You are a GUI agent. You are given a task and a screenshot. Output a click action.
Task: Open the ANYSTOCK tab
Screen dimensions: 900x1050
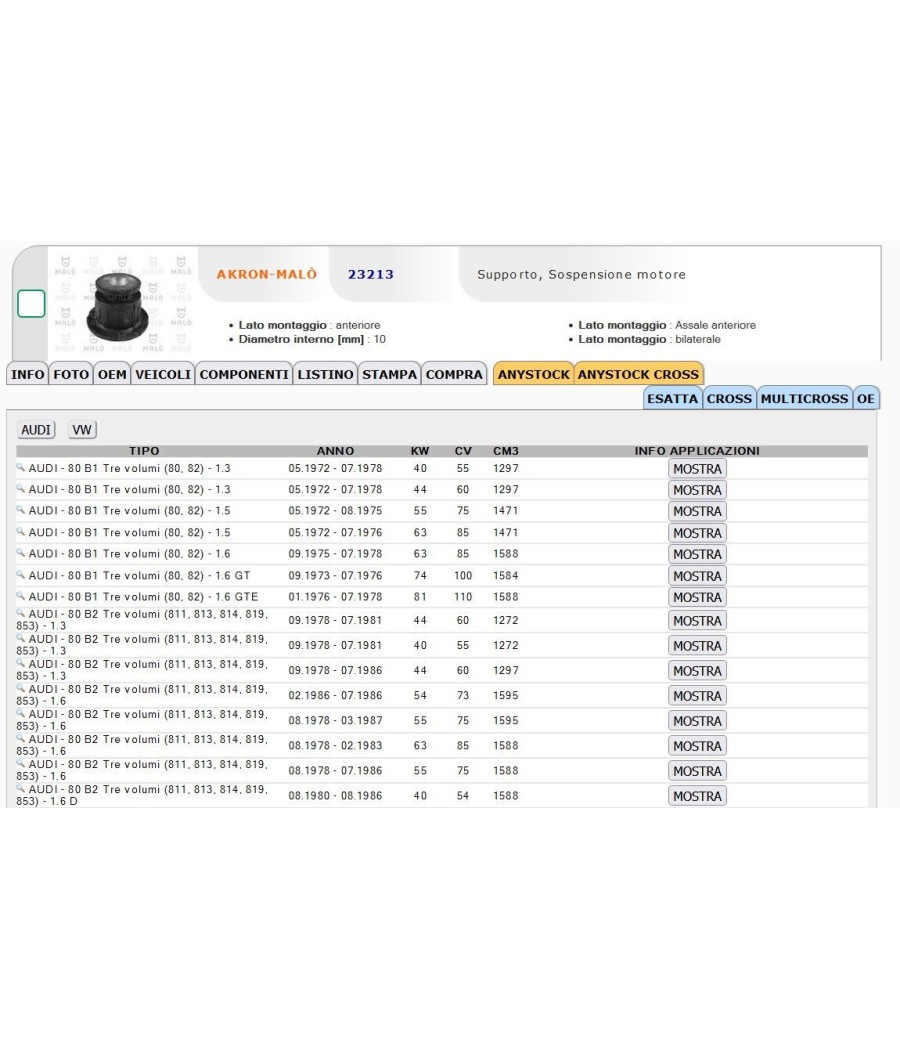tap(534, 374)
